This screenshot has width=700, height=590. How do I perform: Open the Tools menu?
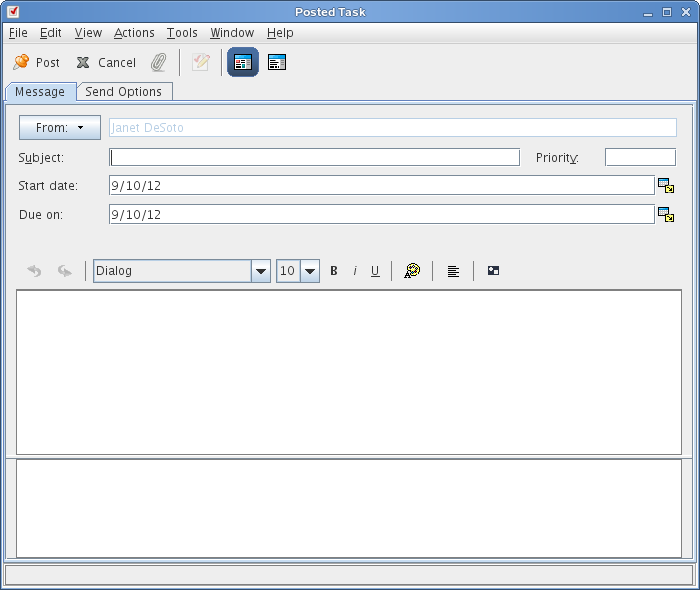[x=182, y=33]
